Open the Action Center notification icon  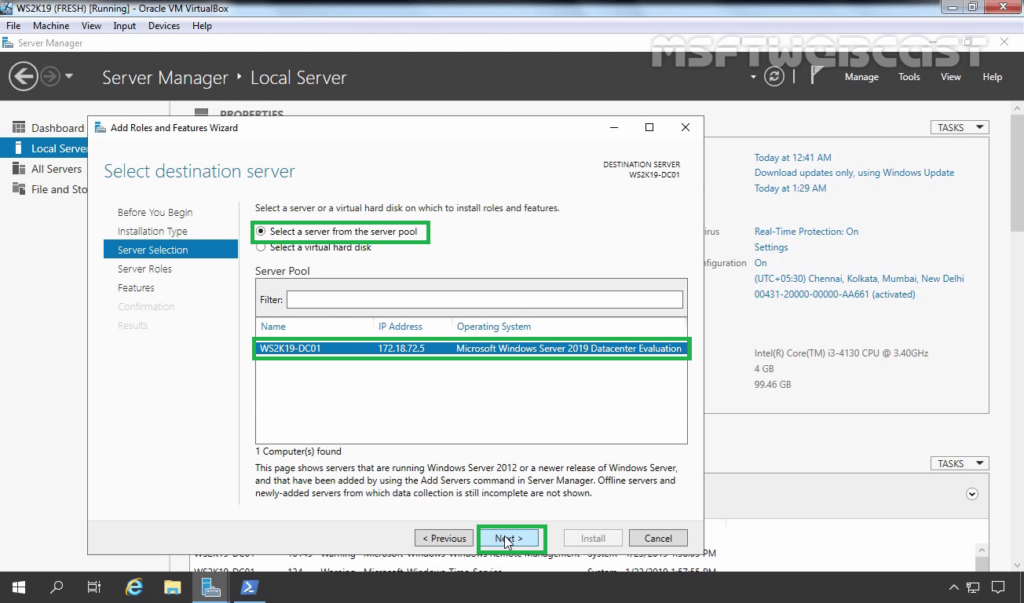click(998, 587)
